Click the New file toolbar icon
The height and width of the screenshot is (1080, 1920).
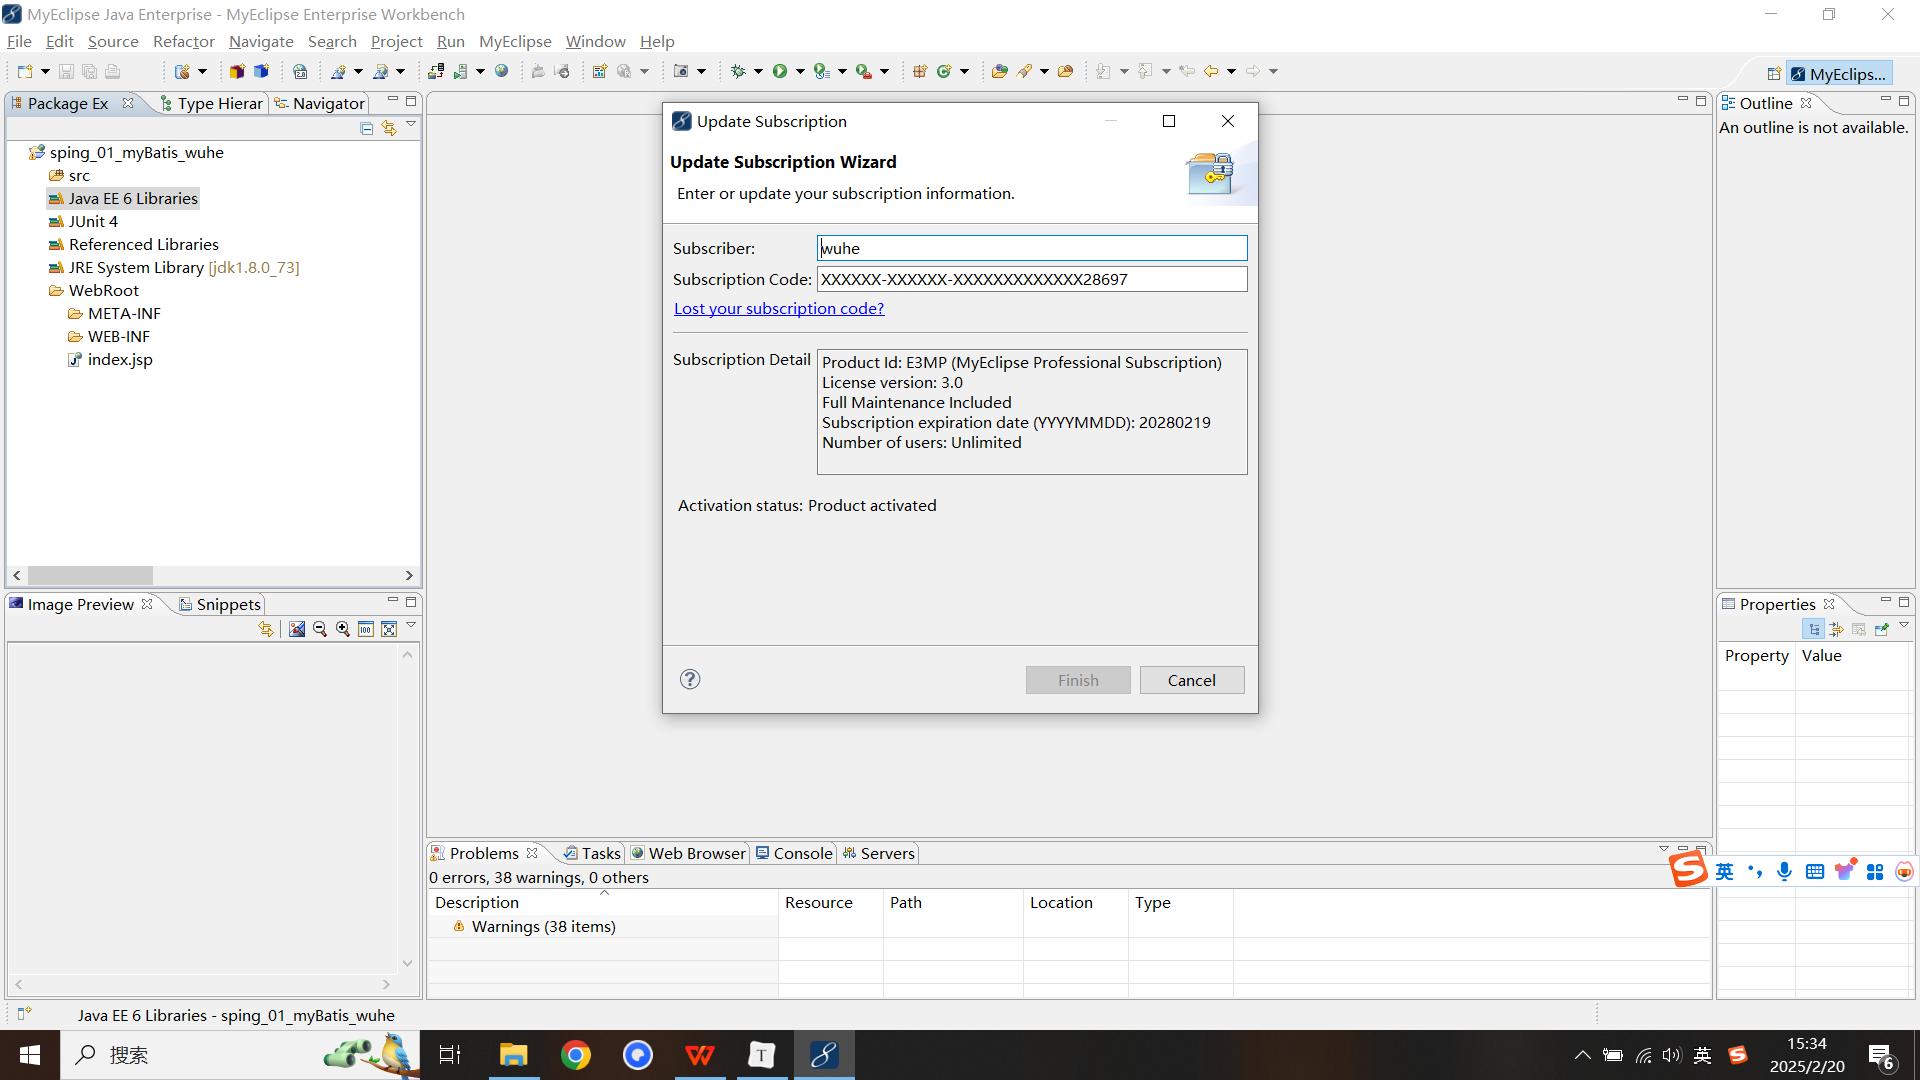(x=25, y=71)
